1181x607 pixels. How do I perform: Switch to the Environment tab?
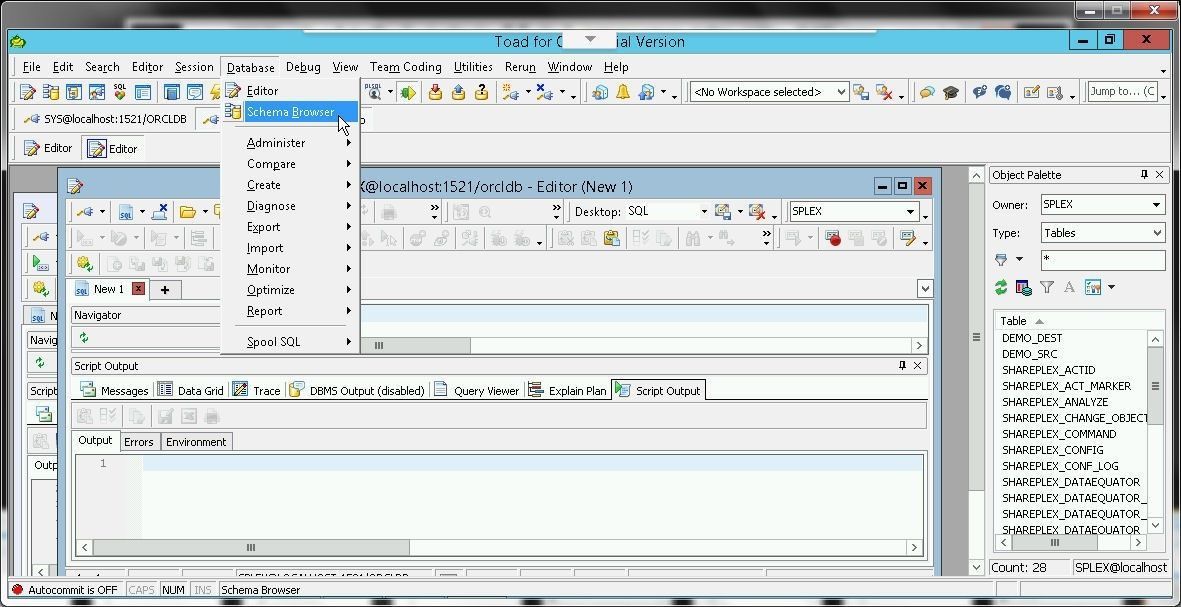coord(196,442)
